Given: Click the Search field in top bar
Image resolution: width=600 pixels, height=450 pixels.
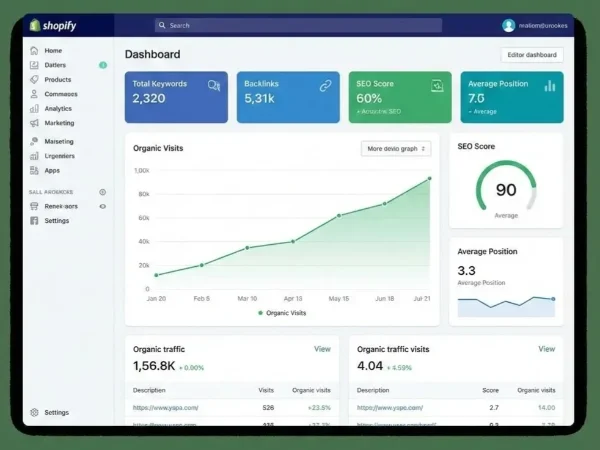Looking at the screenshot, I should (298, 25).
